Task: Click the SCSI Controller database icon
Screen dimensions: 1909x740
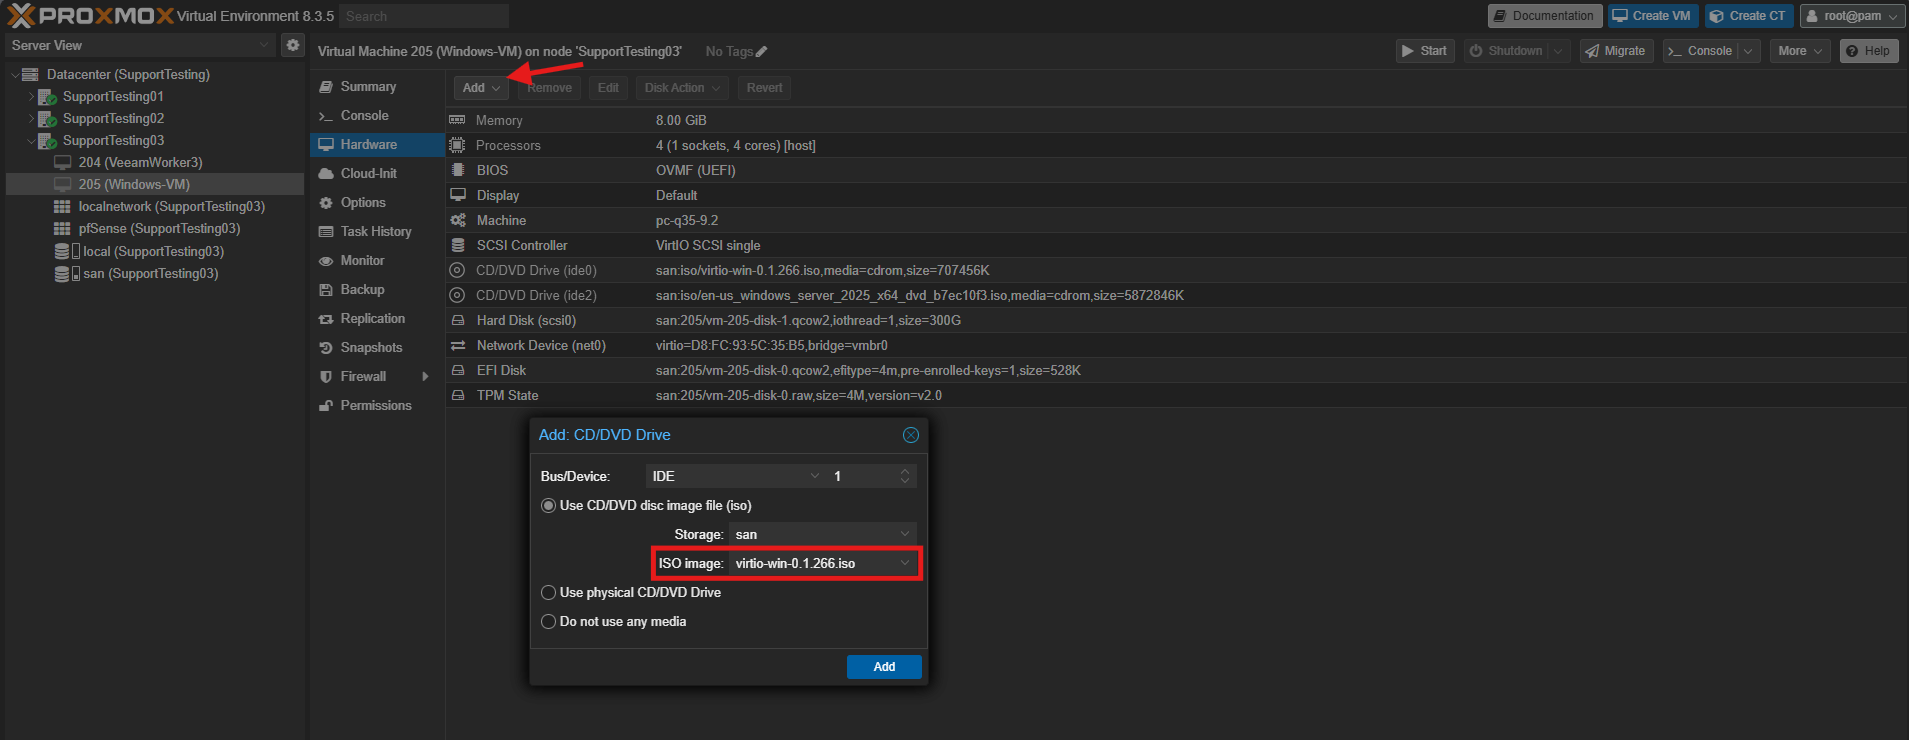Action: (x=457, y=245)
